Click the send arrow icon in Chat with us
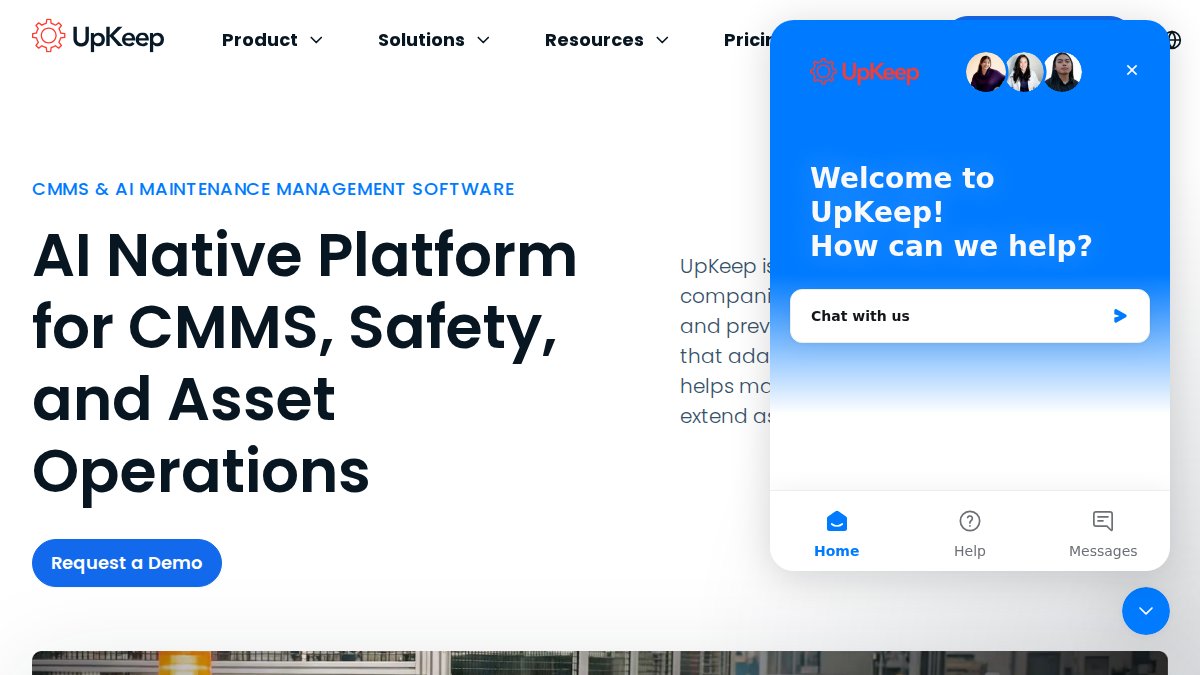 tap(1120, 316)
